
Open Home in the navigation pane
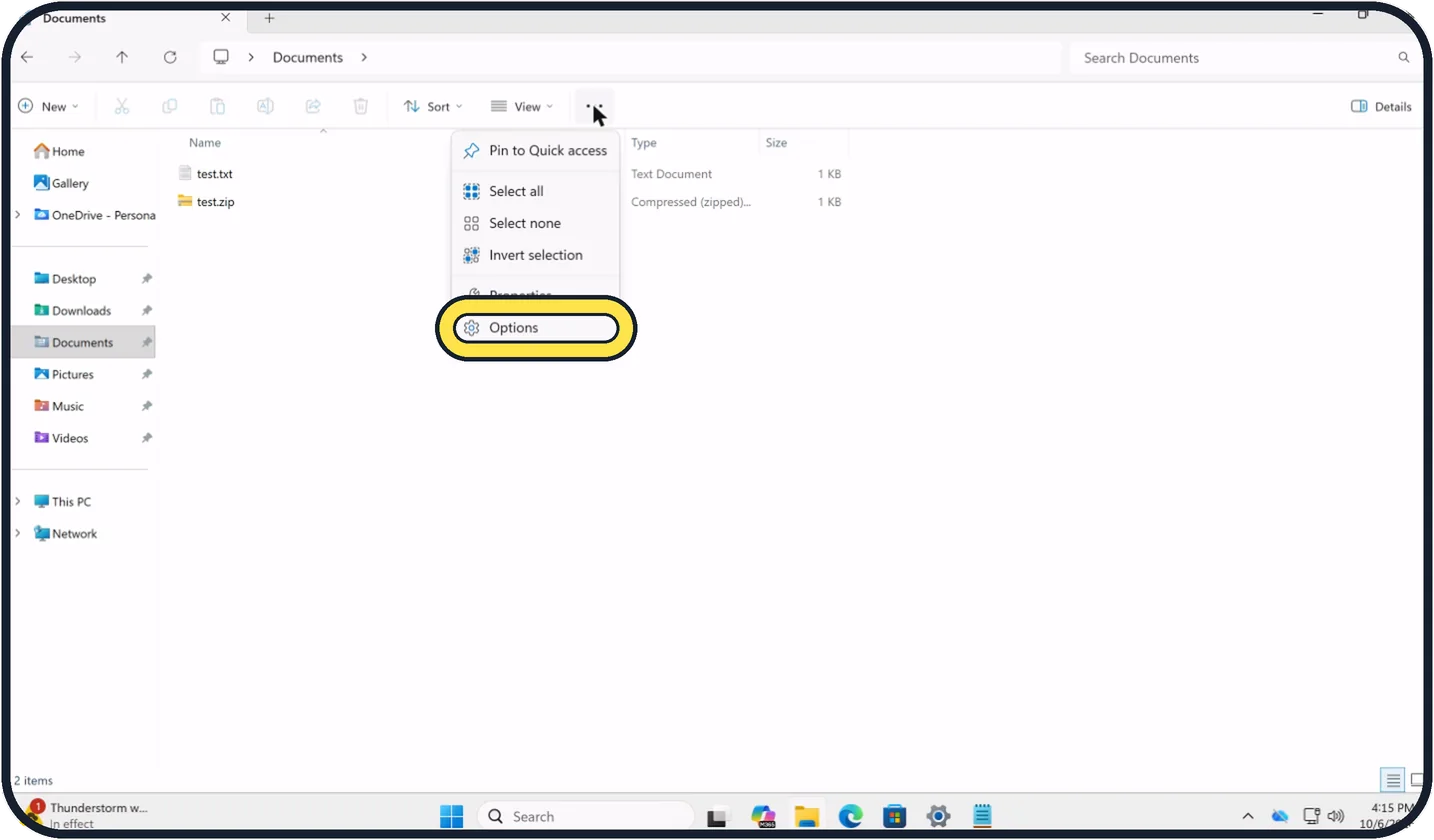pos(59,151)
